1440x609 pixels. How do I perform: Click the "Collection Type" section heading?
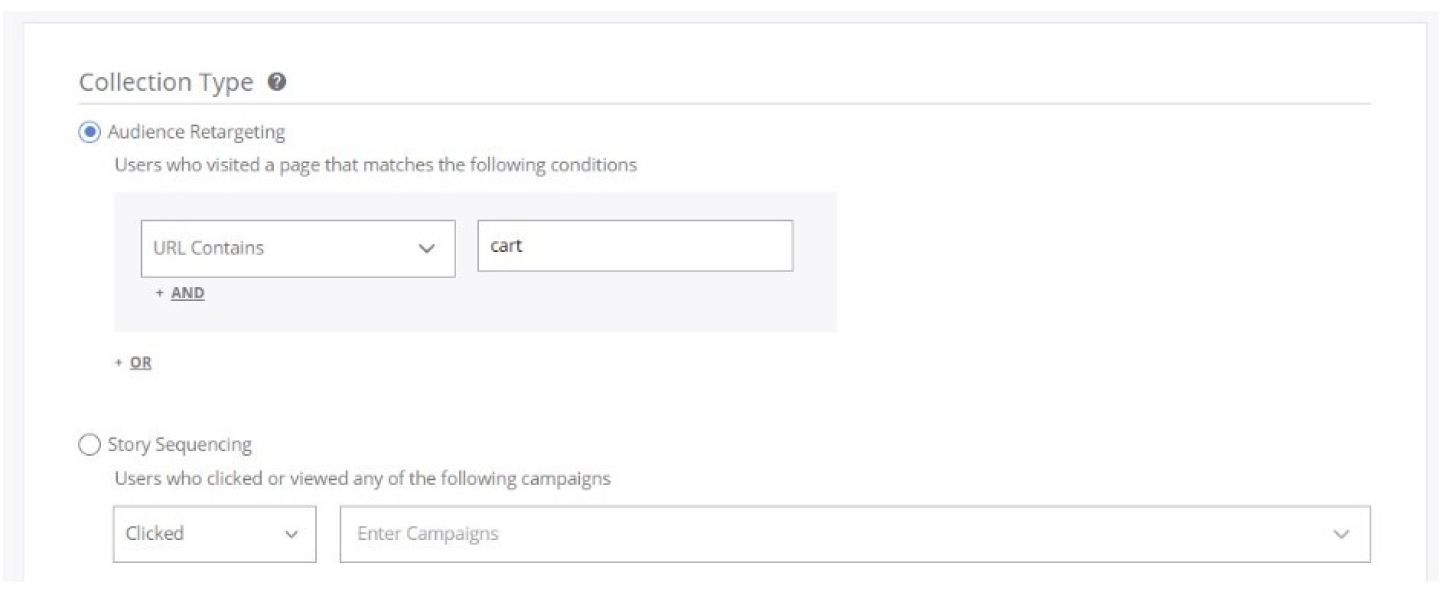[166, 82]
